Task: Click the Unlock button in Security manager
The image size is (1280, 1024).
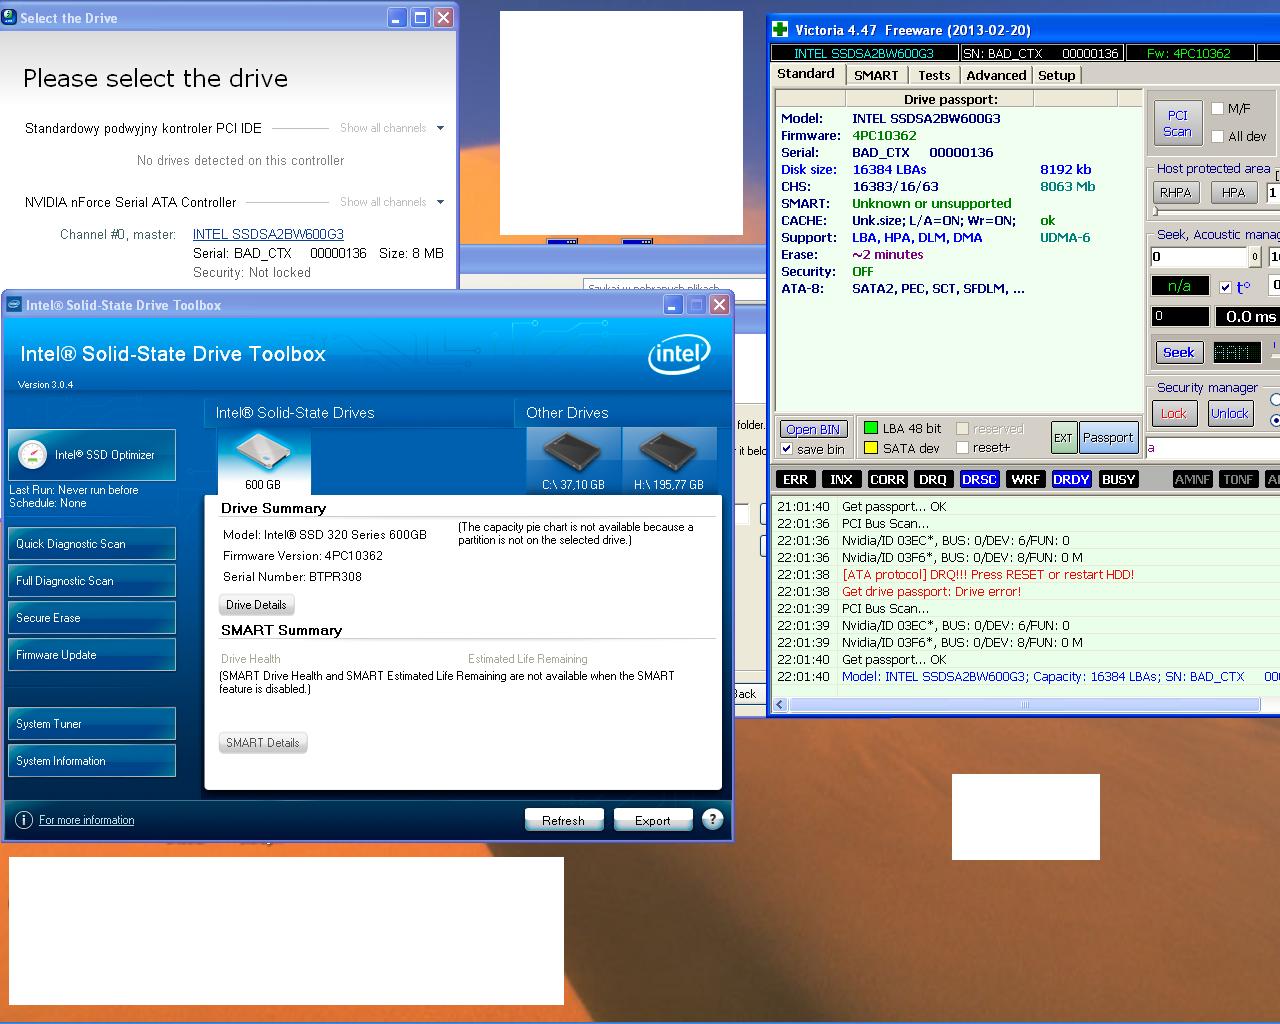Action: (1229, 413)
